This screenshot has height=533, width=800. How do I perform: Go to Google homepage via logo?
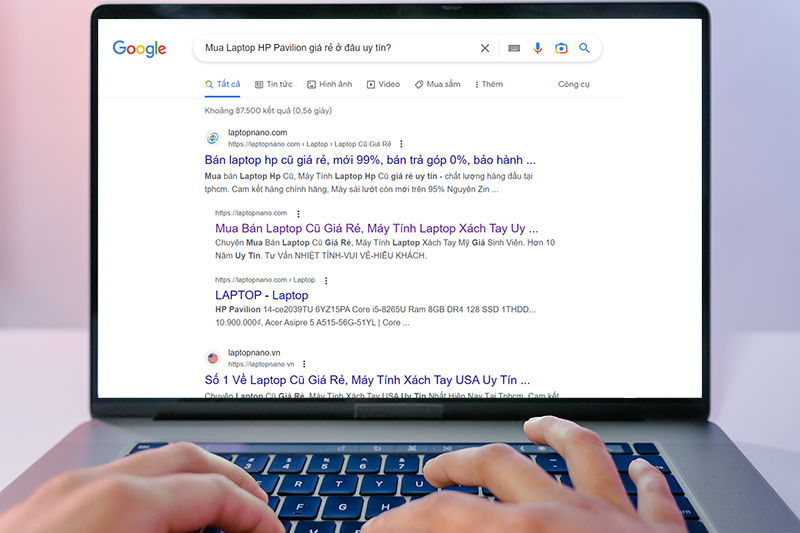pos(139,48)
